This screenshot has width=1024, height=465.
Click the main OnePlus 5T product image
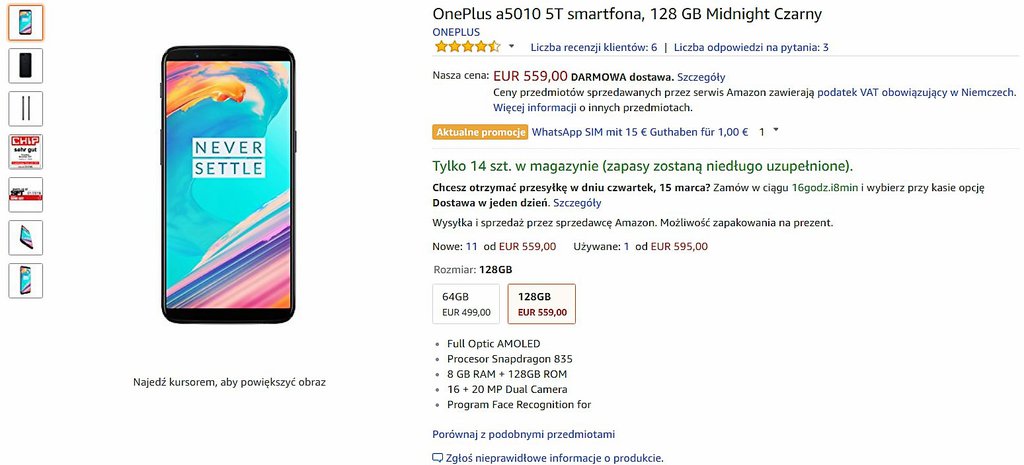[x=229, y=185]
